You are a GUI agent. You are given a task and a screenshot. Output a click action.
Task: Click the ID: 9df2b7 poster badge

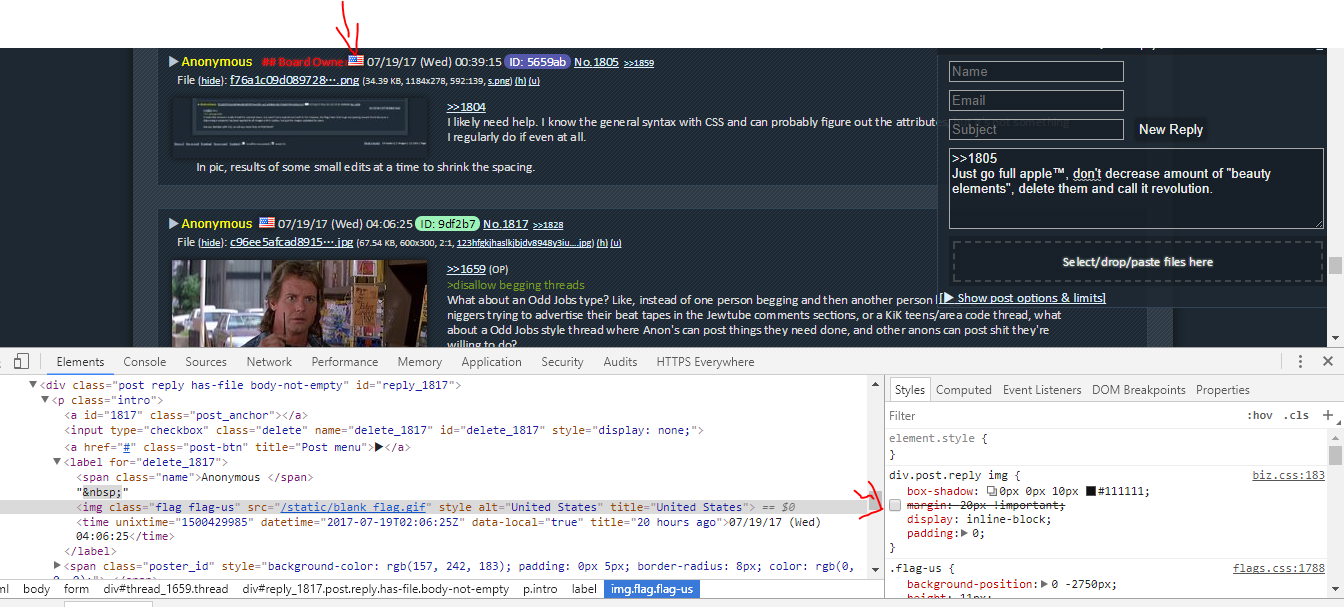click(x=446, y=223)
